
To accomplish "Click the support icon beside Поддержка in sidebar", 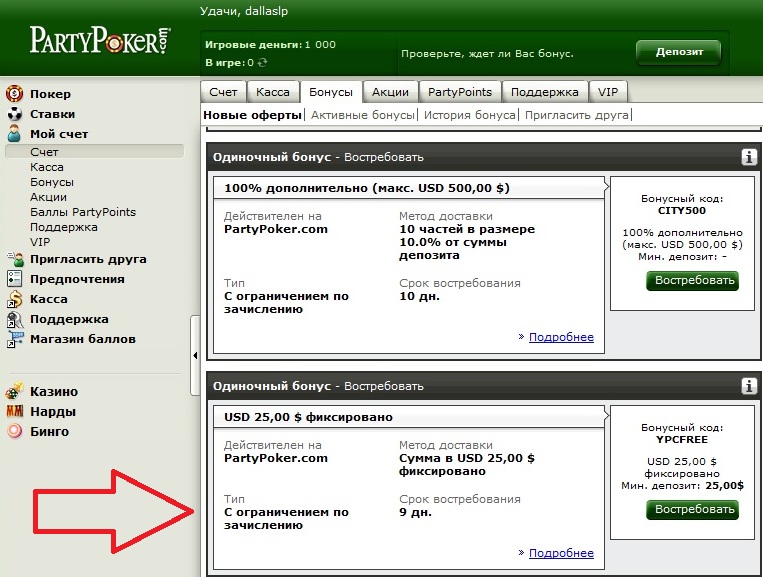I will (x=15, y=319).
